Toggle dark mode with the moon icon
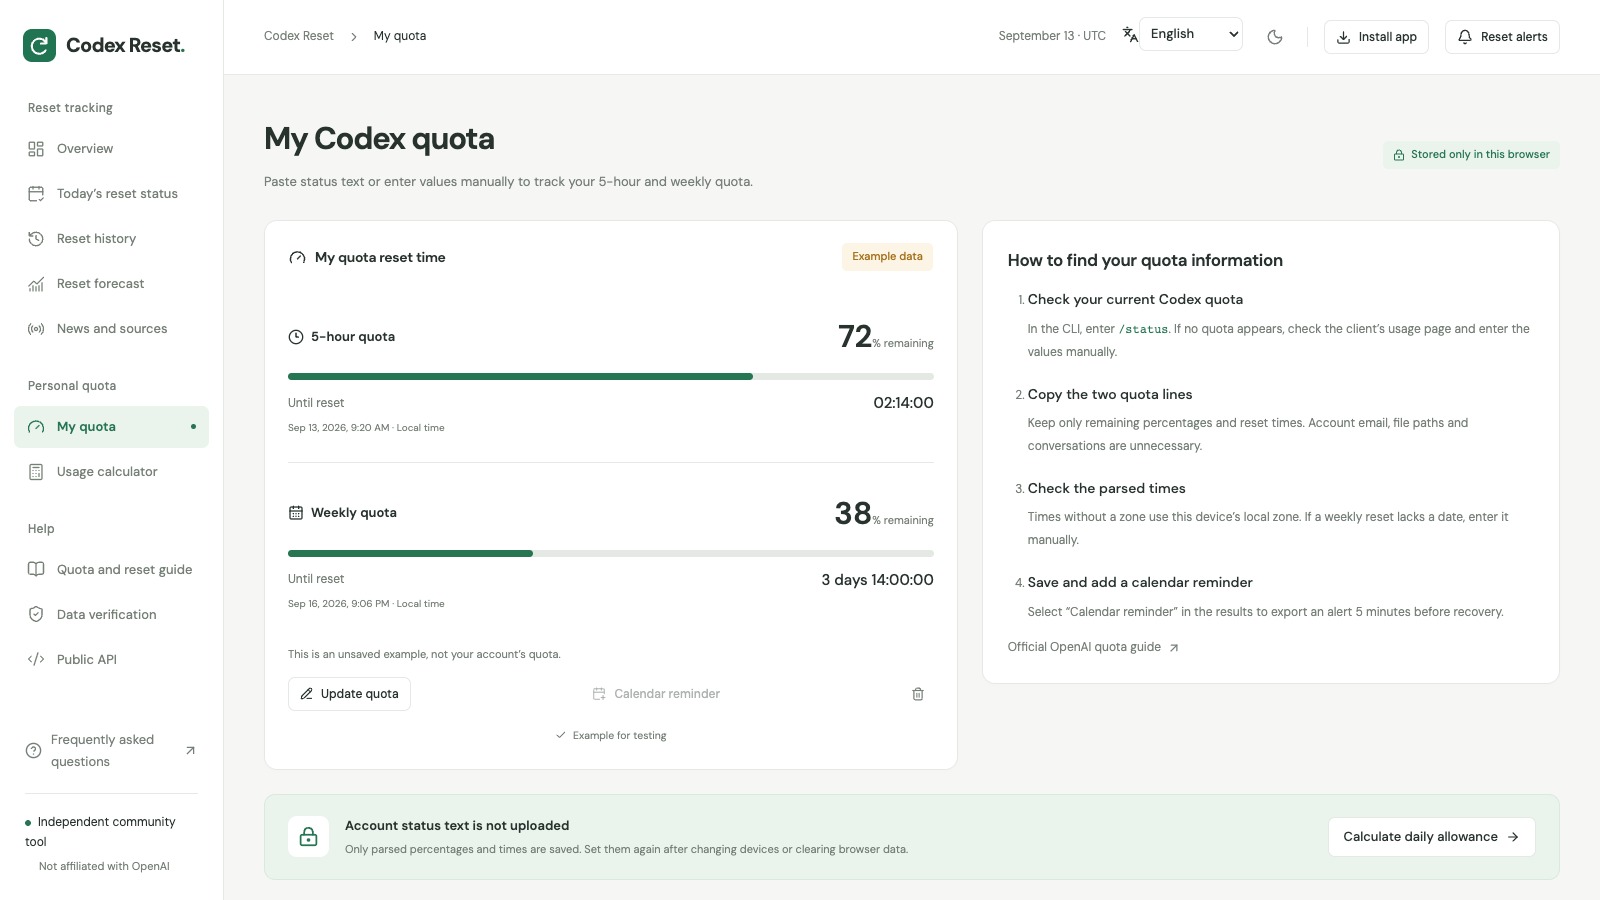1600x900 pixels. coord(1275,37)
